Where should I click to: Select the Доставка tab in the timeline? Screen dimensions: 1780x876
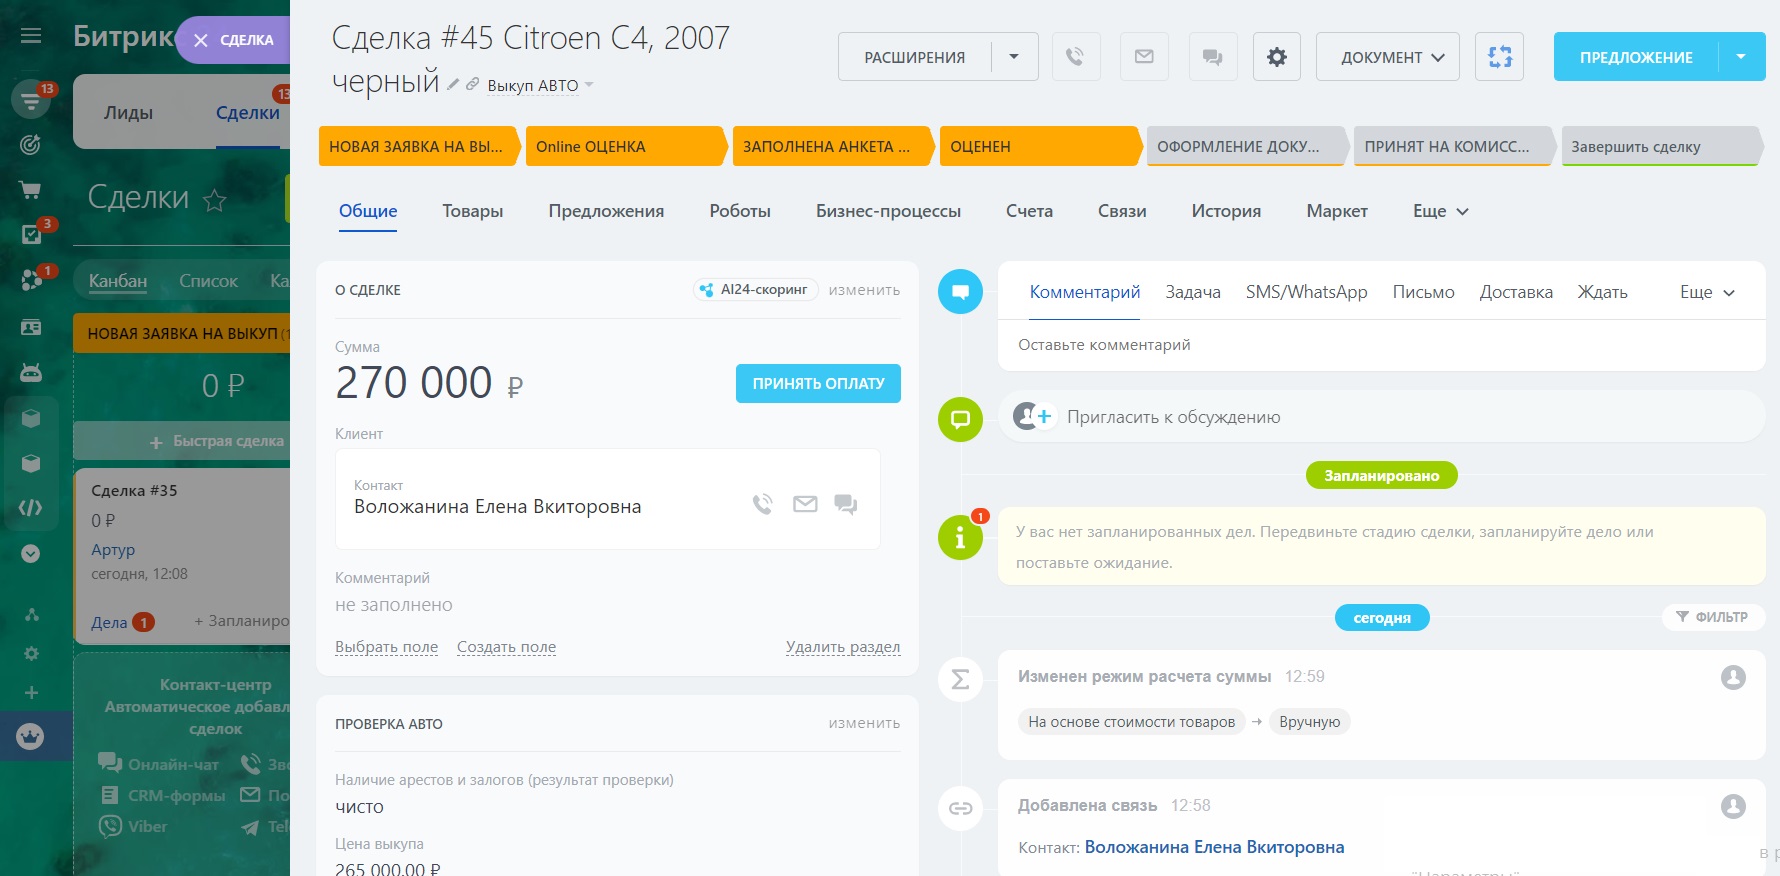pos(1516,292)
